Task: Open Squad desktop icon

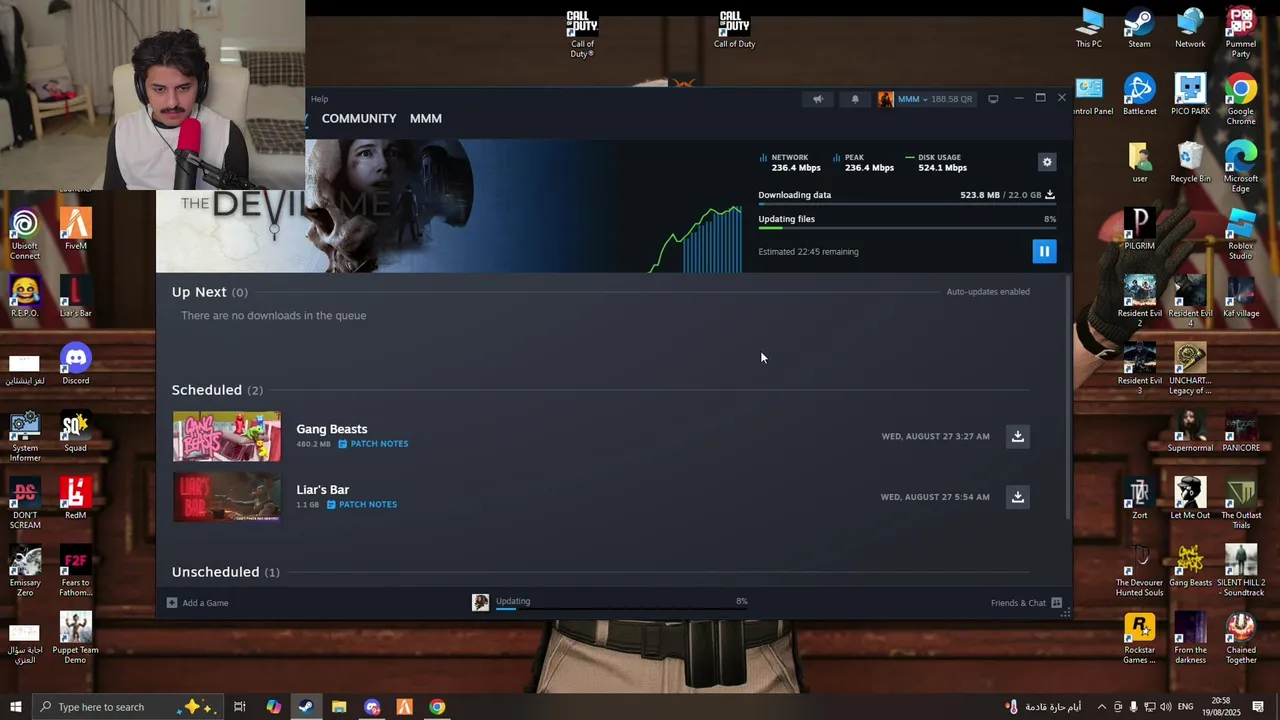Action: tap(76, 432)
